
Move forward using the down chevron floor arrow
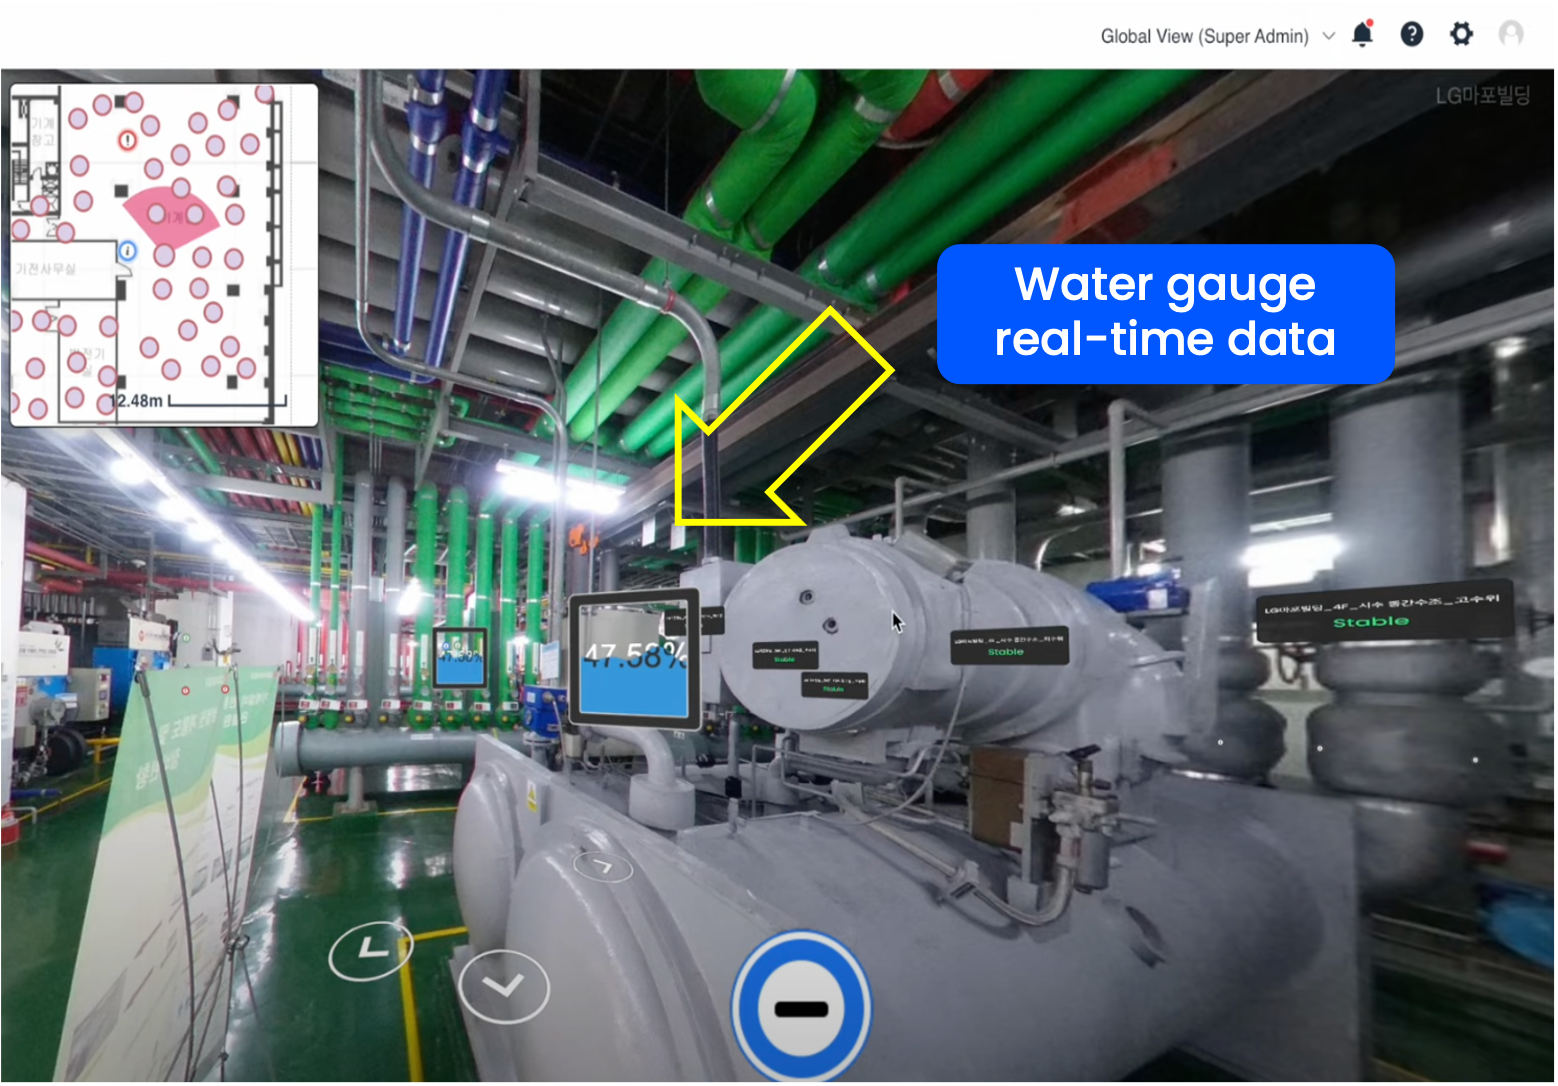pos(504,987)
